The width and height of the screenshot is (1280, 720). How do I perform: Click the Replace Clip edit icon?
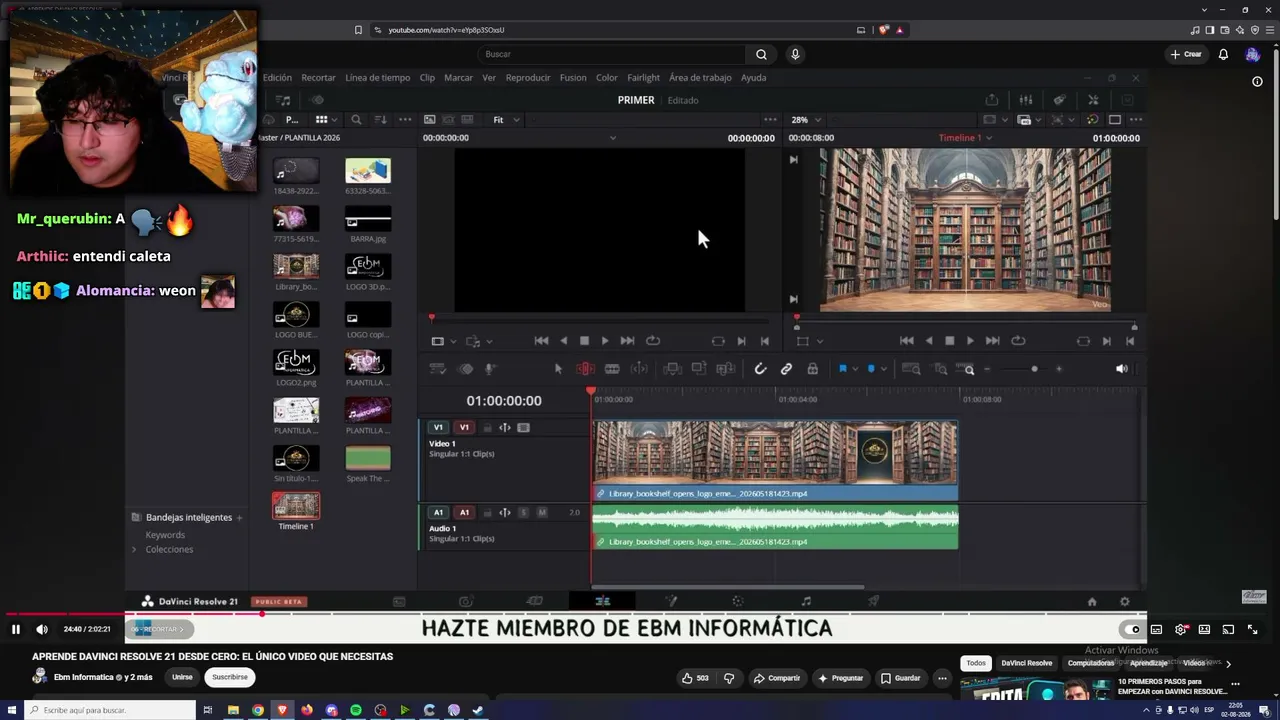tap(725, 369)
